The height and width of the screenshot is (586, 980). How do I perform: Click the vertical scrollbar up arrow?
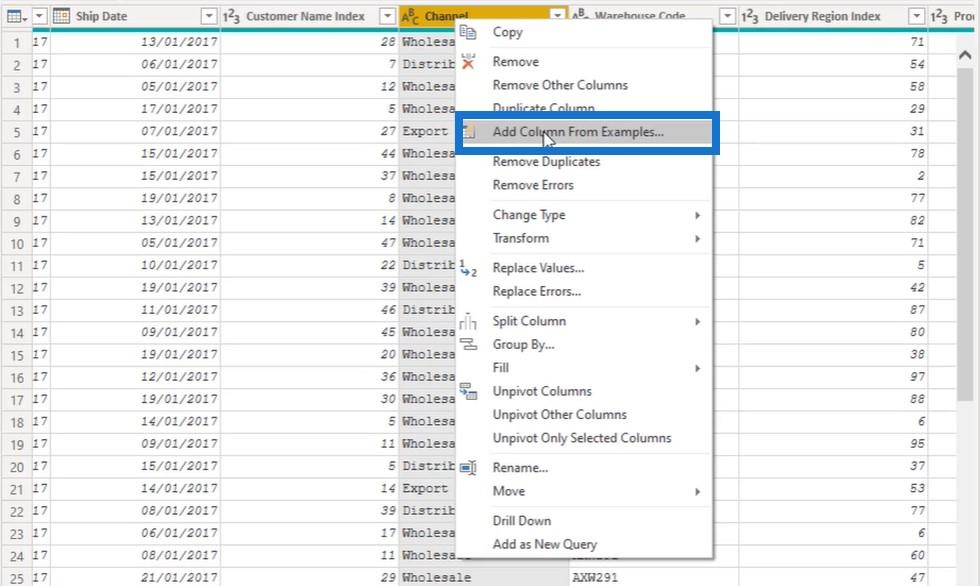click(965, 55)
